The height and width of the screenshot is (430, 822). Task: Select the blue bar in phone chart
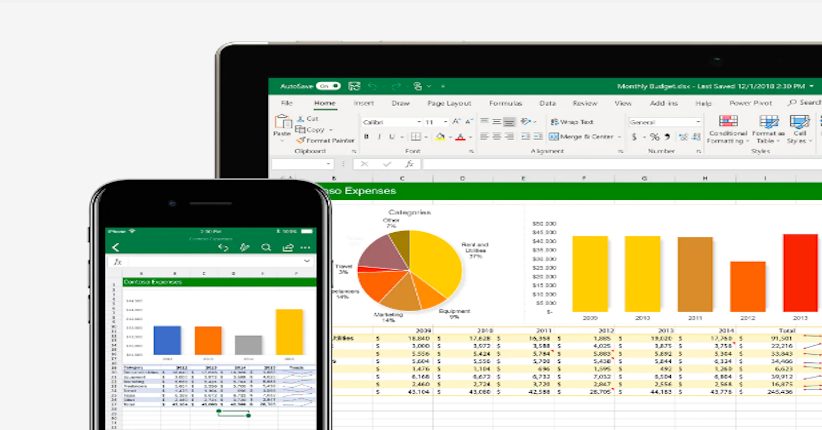(167, 340)
